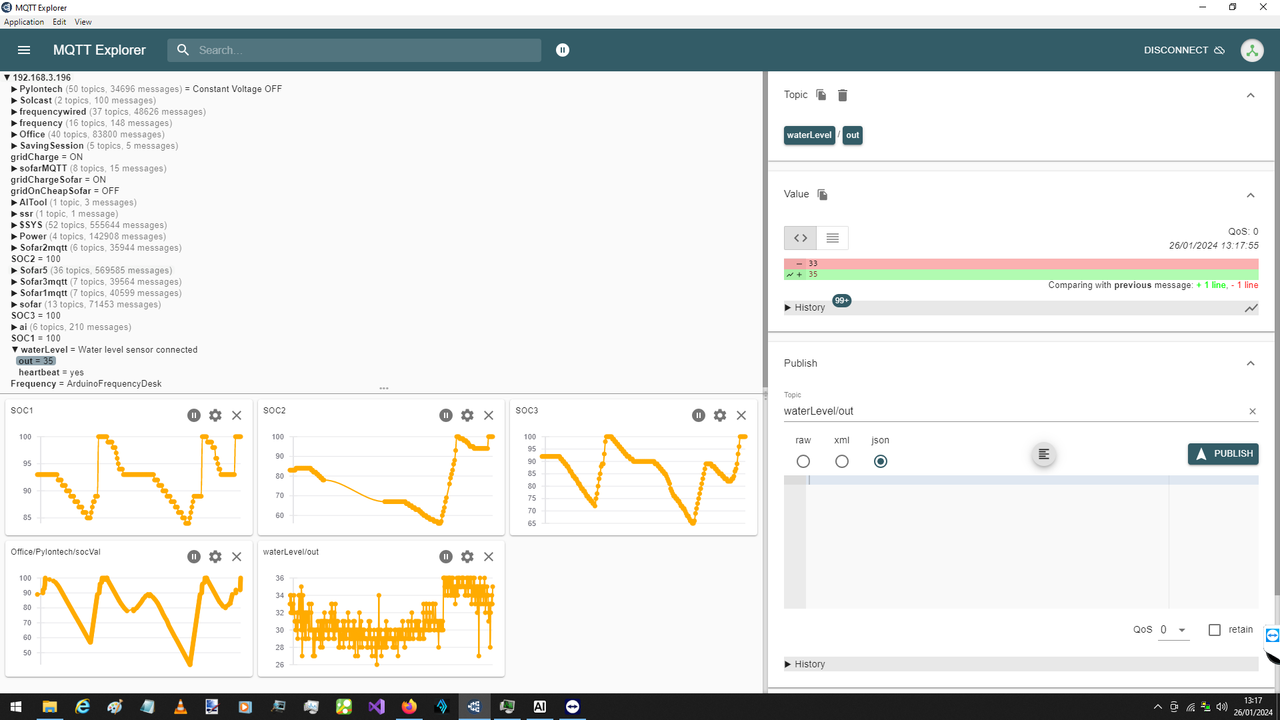The width and height of the screenshot is (1280, 720).
Task: Click into the JSON payload editor
Action: (1032, 542)
